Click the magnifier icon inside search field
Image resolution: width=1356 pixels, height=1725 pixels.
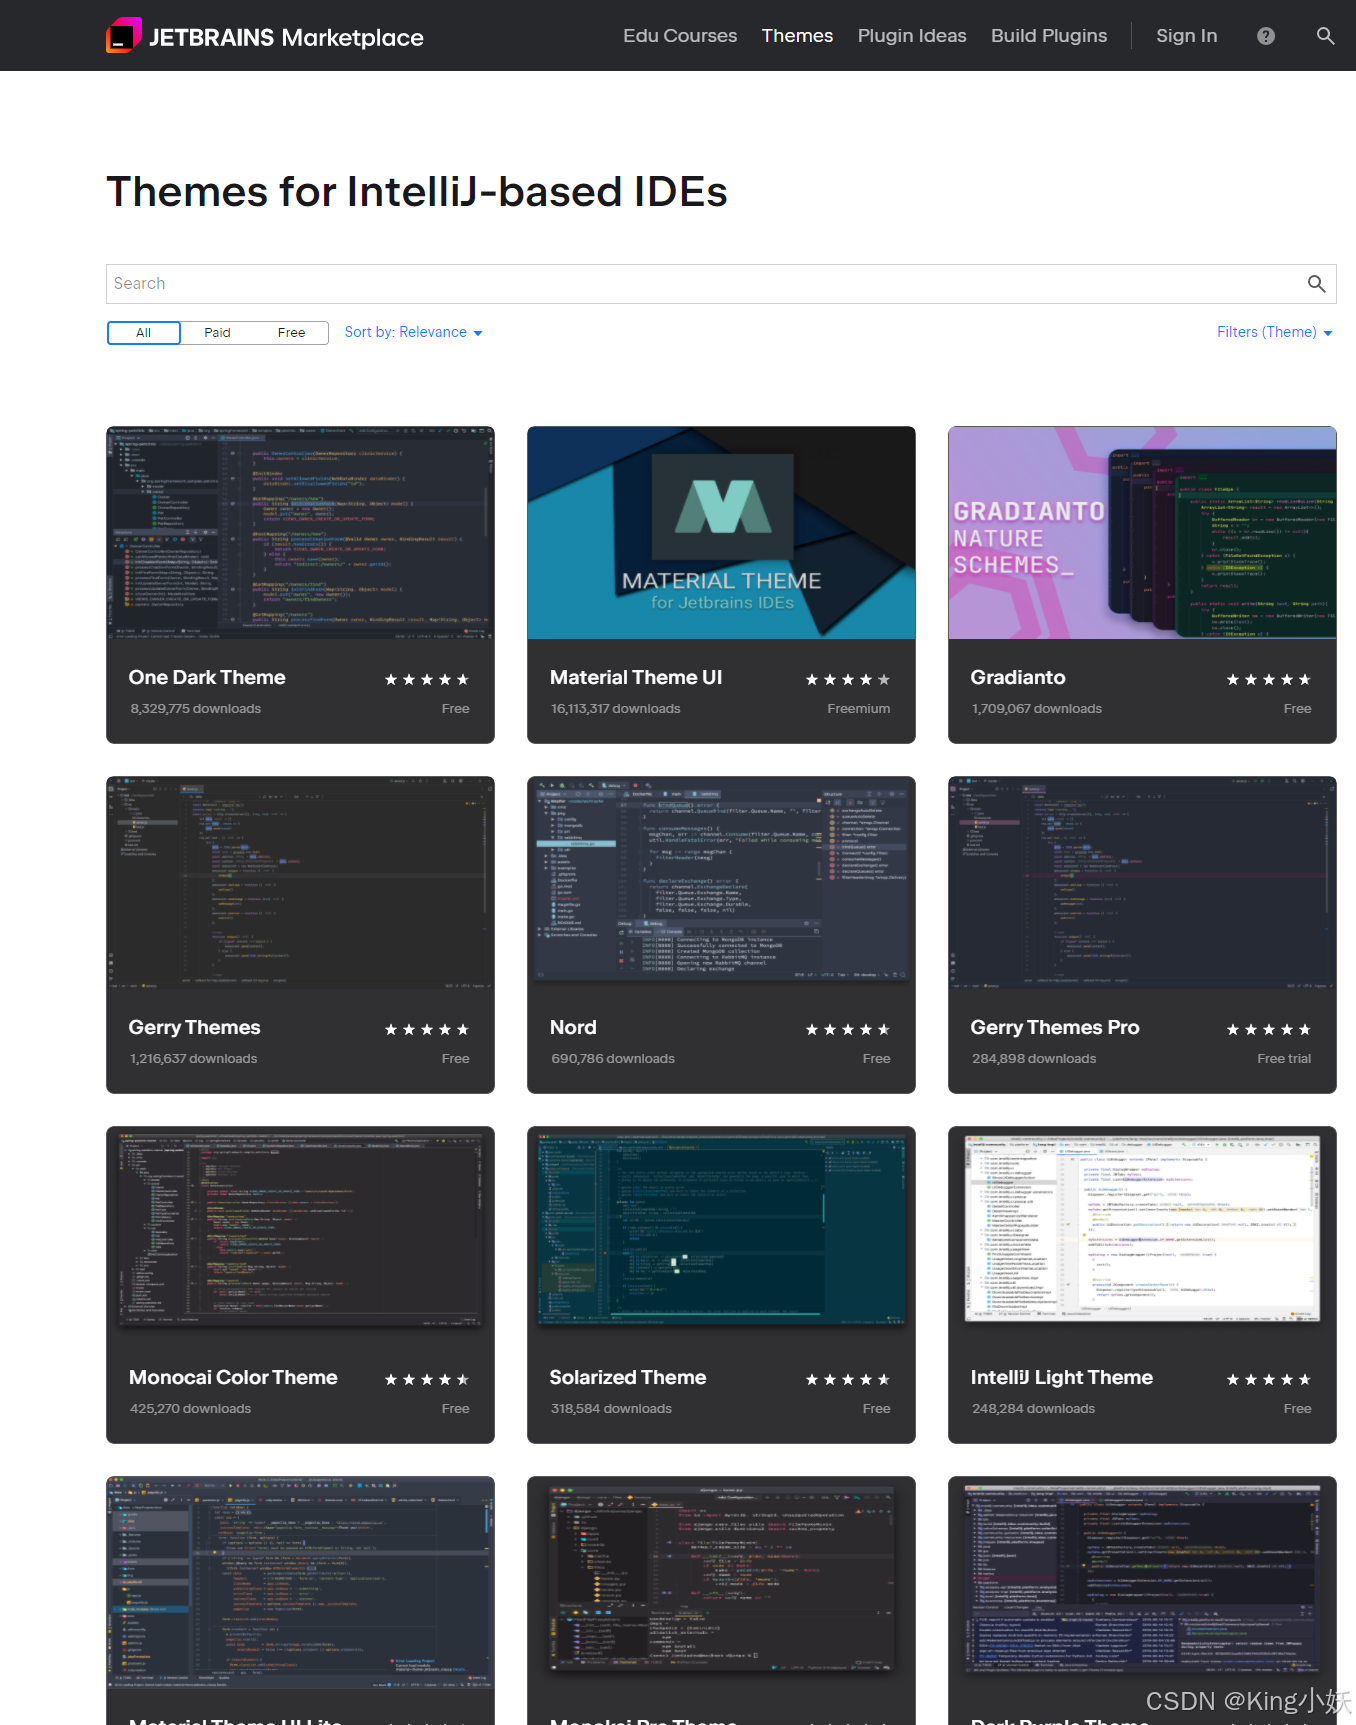(x=1316, y=284)
